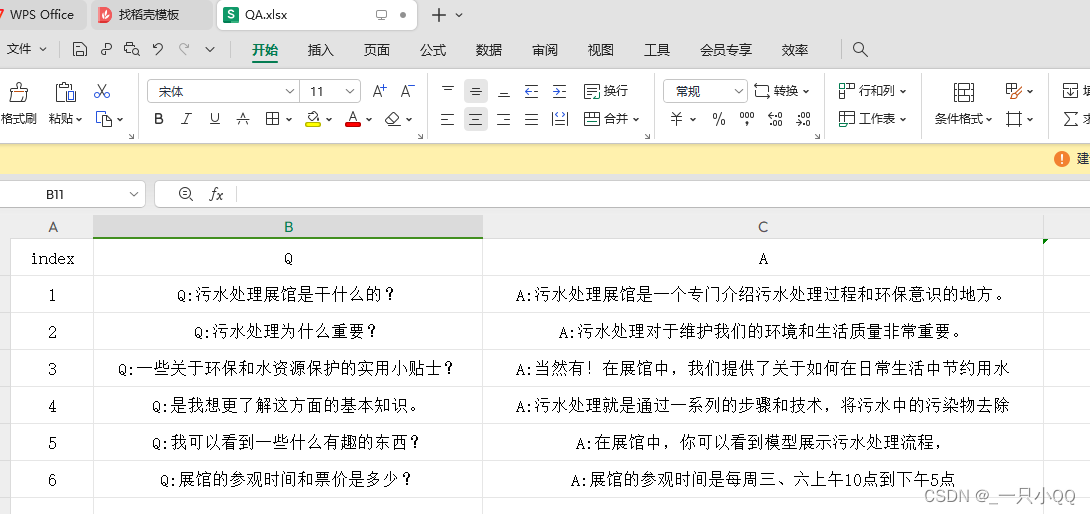Open the fill color dropdown arrow

pyautogui.click(x=329, y=120)
